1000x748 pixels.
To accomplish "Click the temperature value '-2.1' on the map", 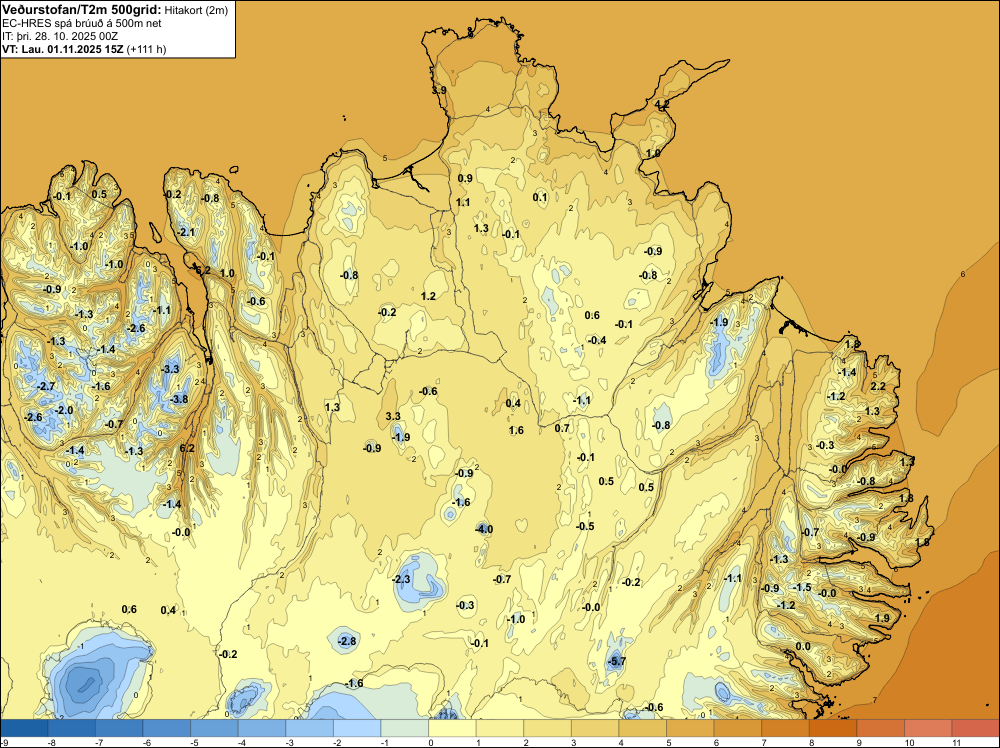I will tap(186, 232).
